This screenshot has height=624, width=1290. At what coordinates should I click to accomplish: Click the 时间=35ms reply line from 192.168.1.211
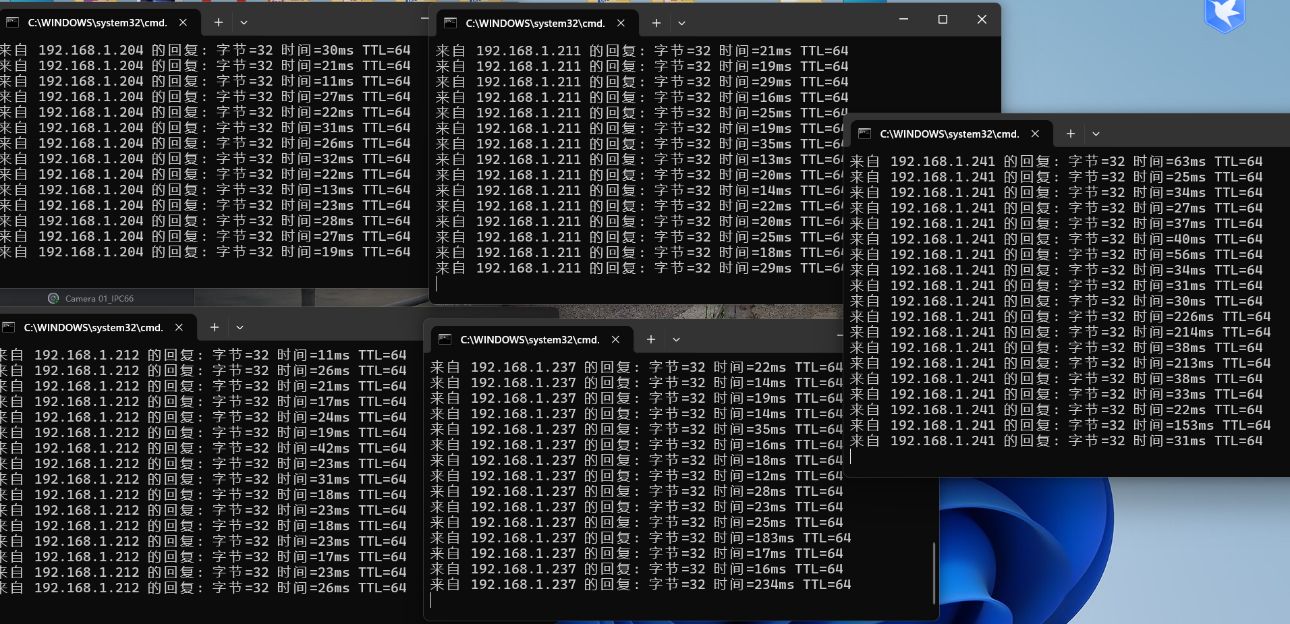[x=642, y=144]
